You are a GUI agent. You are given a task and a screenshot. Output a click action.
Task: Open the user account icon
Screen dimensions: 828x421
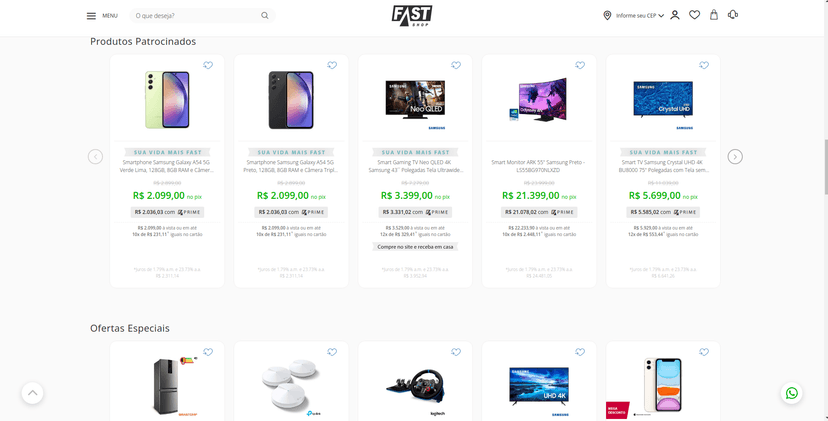[675, 15]
